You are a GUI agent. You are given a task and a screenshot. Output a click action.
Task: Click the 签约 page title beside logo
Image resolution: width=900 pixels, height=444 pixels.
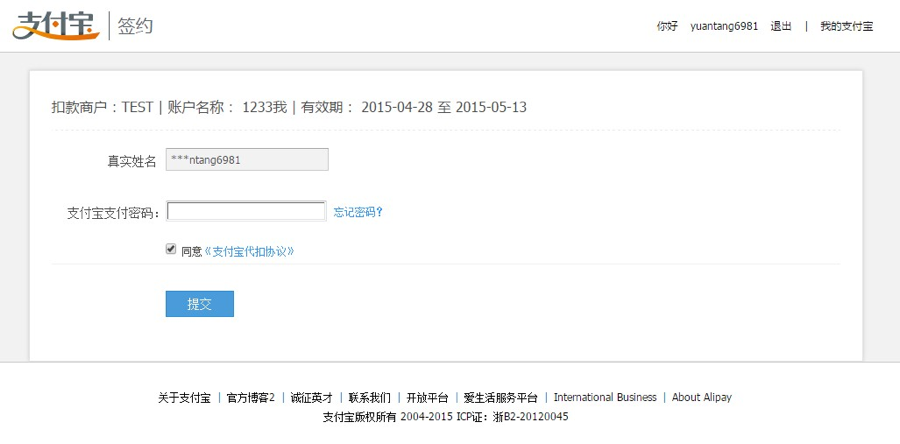pos(136,26)
